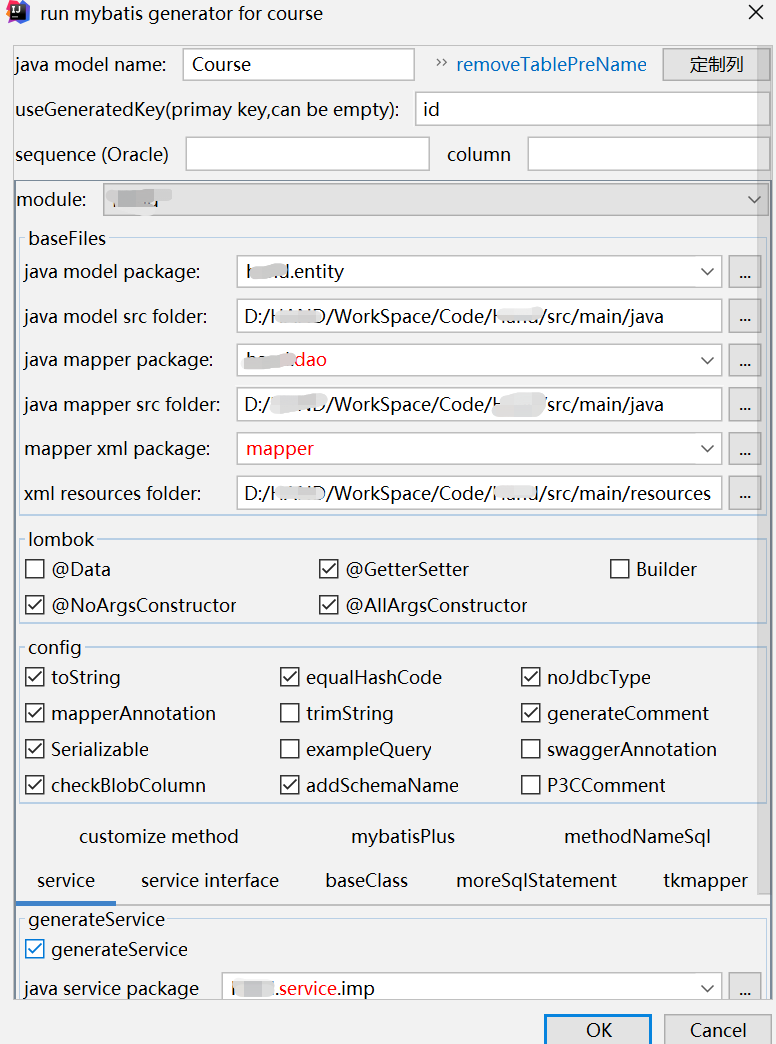Switch to methodNameSql tab

tap(637, 836)
